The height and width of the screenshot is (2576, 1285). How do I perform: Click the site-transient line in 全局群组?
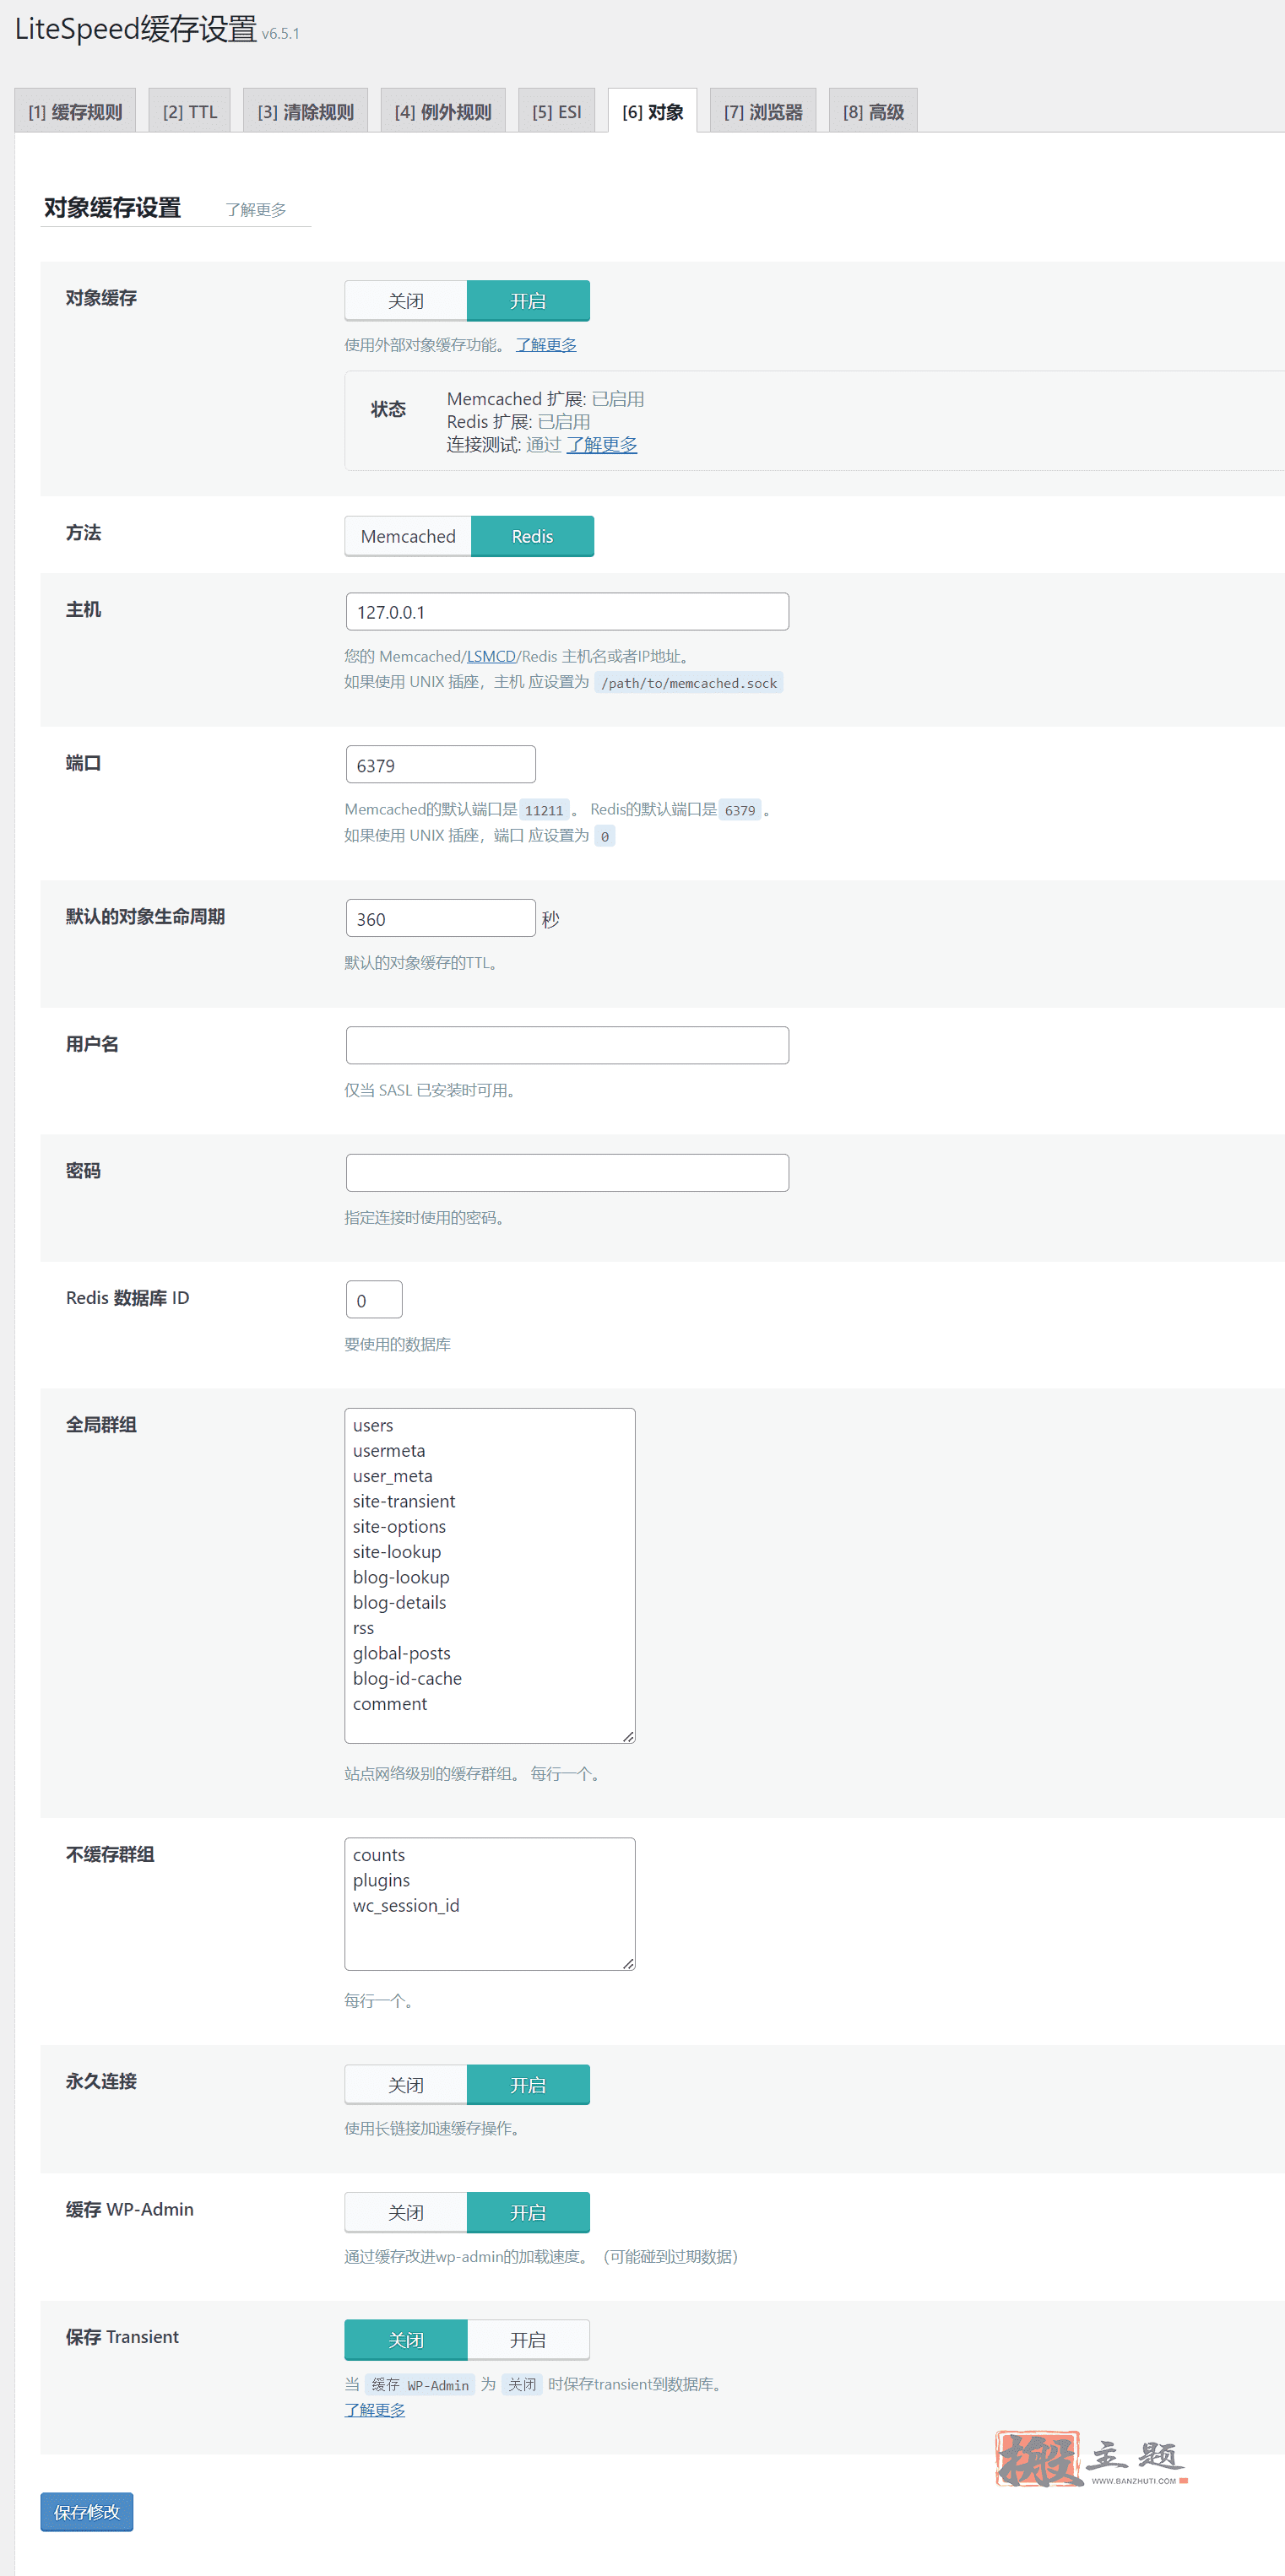pyautogui.click(x=404, y=1502)
